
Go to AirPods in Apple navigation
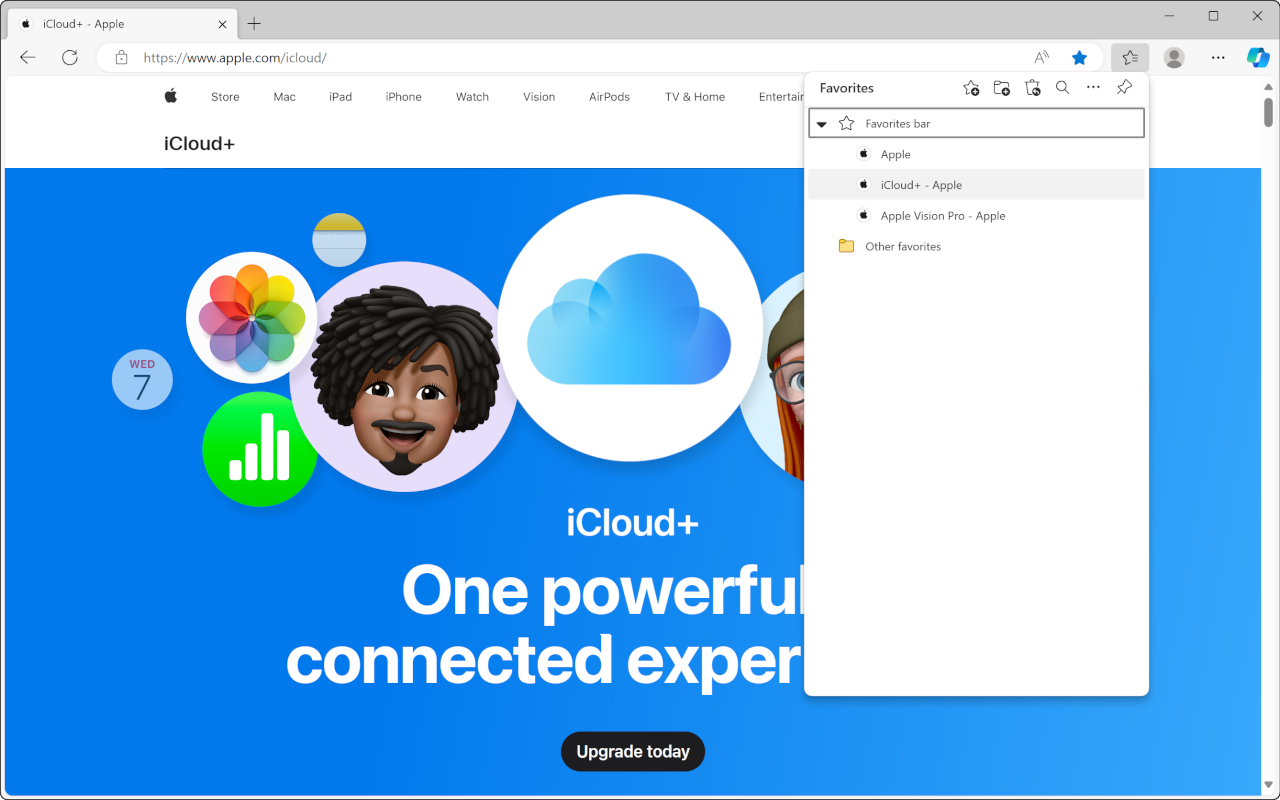point(610,97)
